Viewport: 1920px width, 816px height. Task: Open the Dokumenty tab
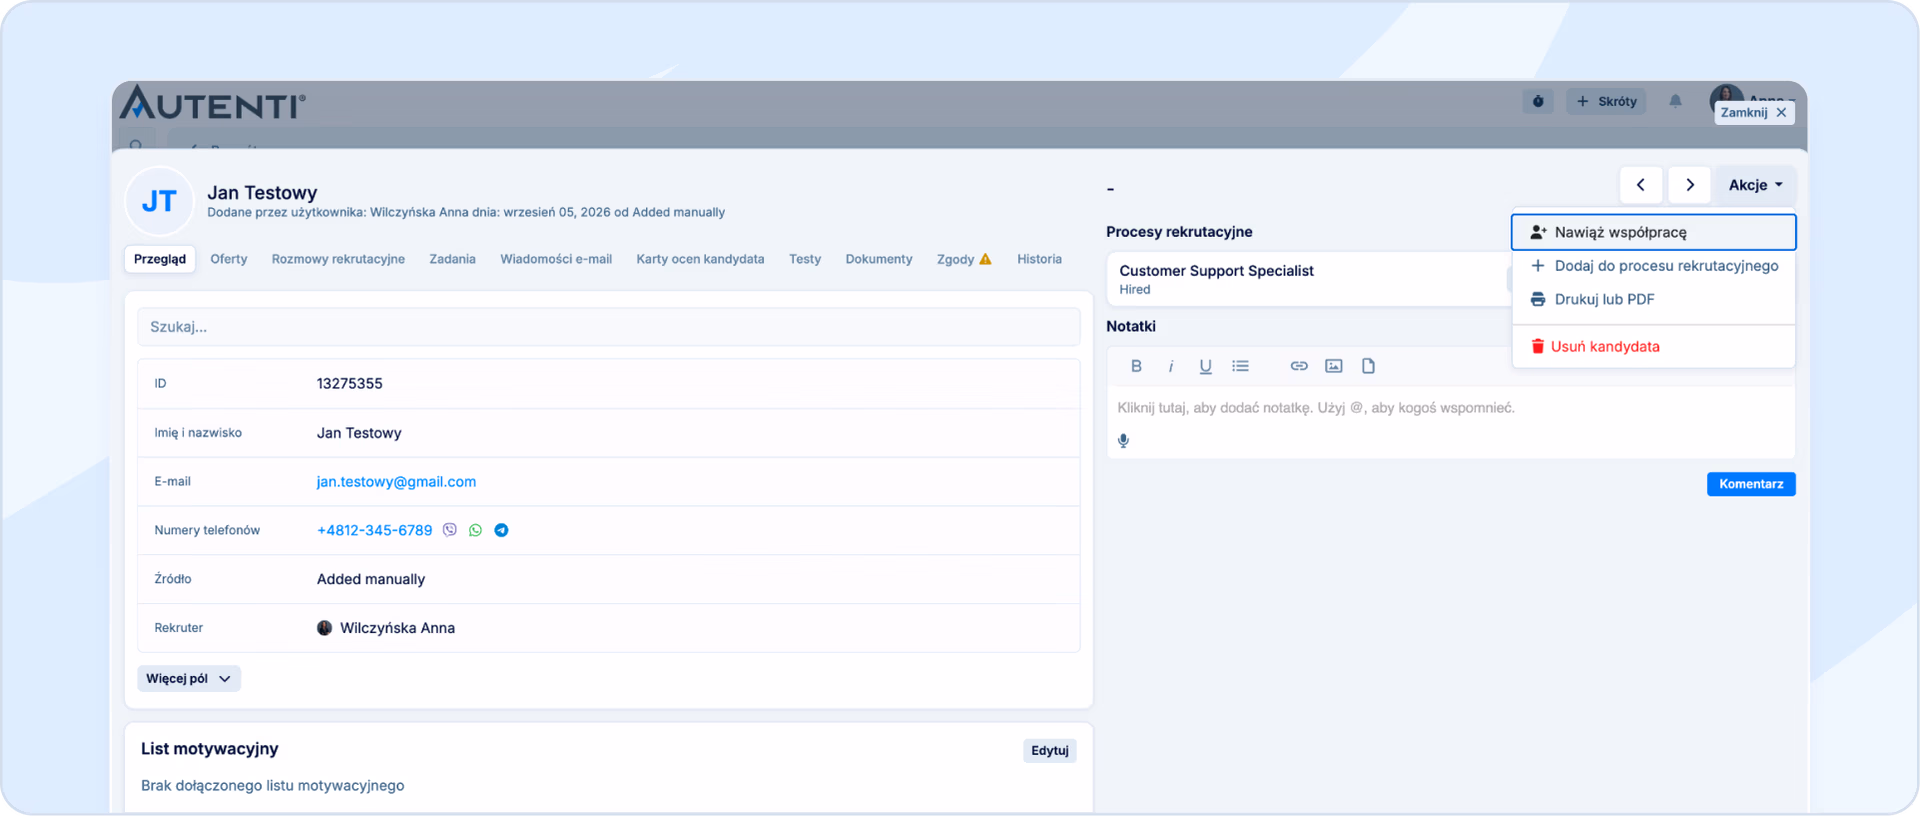click(879, 259)
